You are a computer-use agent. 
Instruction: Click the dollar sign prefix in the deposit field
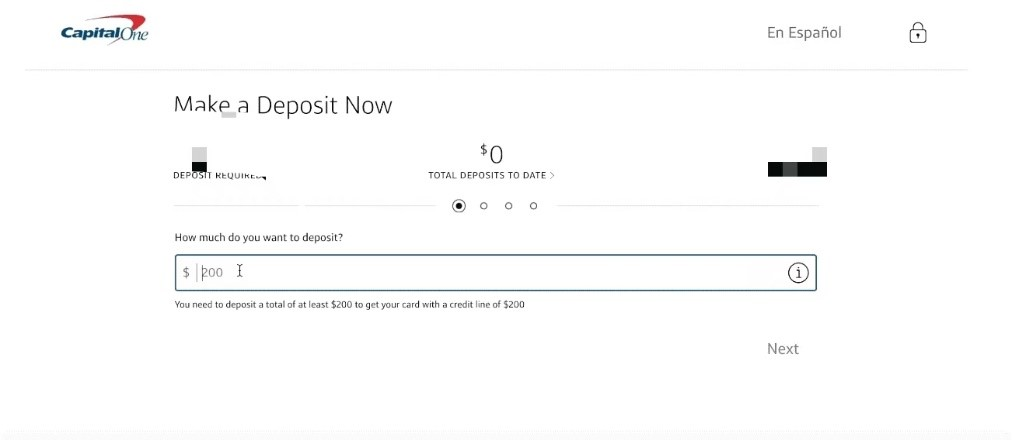click(186, 273)
